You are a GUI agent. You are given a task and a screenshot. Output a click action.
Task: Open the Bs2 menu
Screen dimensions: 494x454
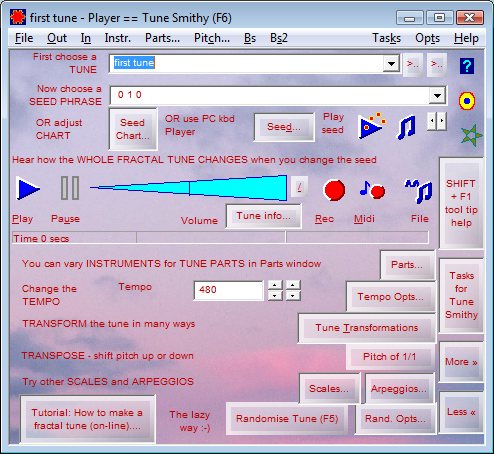(279, 38)
